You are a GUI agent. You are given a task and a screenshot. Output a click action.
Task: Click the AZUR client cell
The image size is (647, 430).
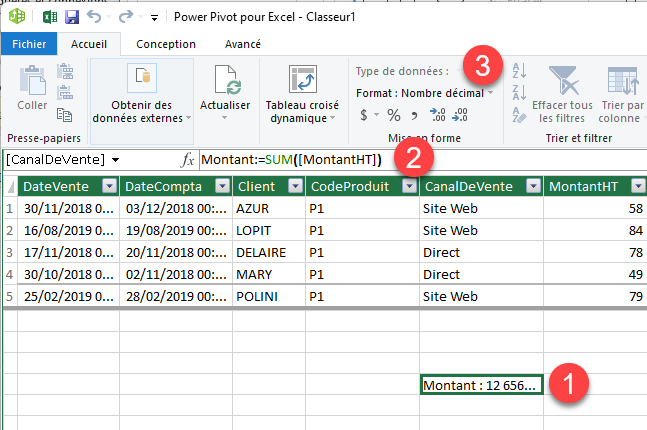pos(269,208)
